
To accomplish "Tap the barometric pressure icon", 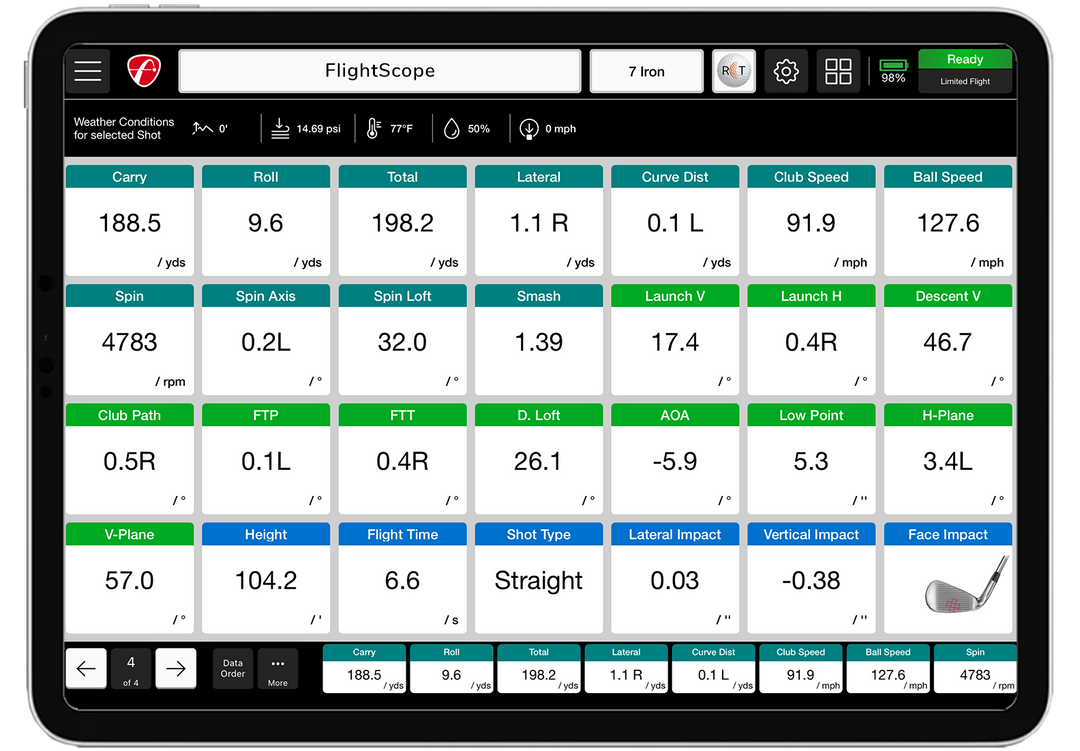I will 280,129.
